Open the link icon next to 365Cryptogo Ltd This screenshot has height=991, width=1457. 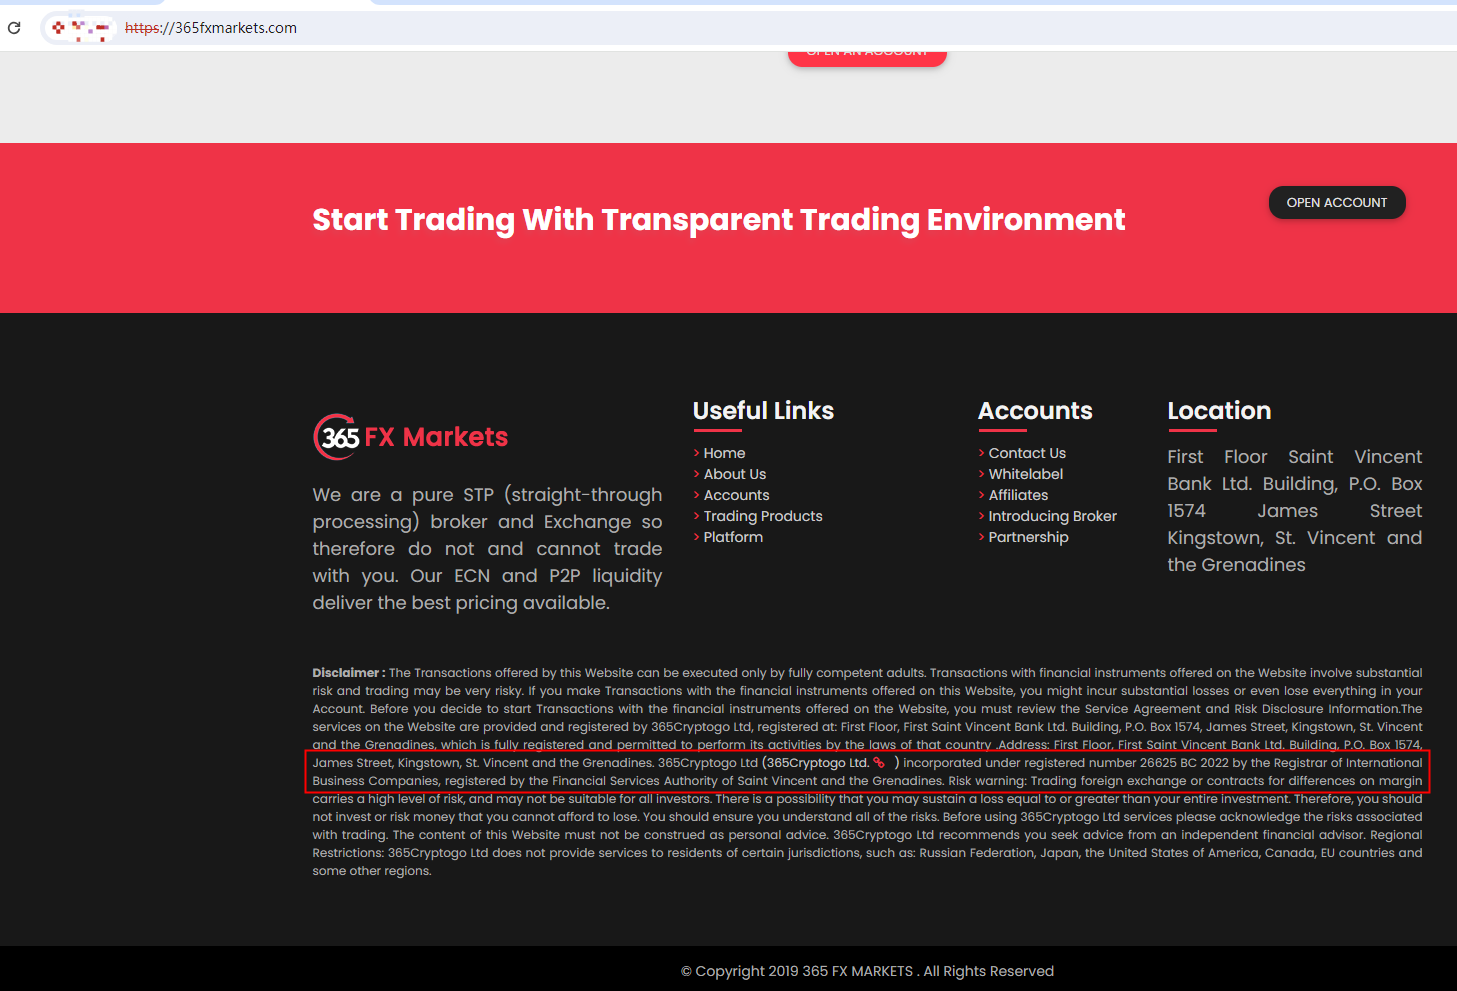(880, 761)
